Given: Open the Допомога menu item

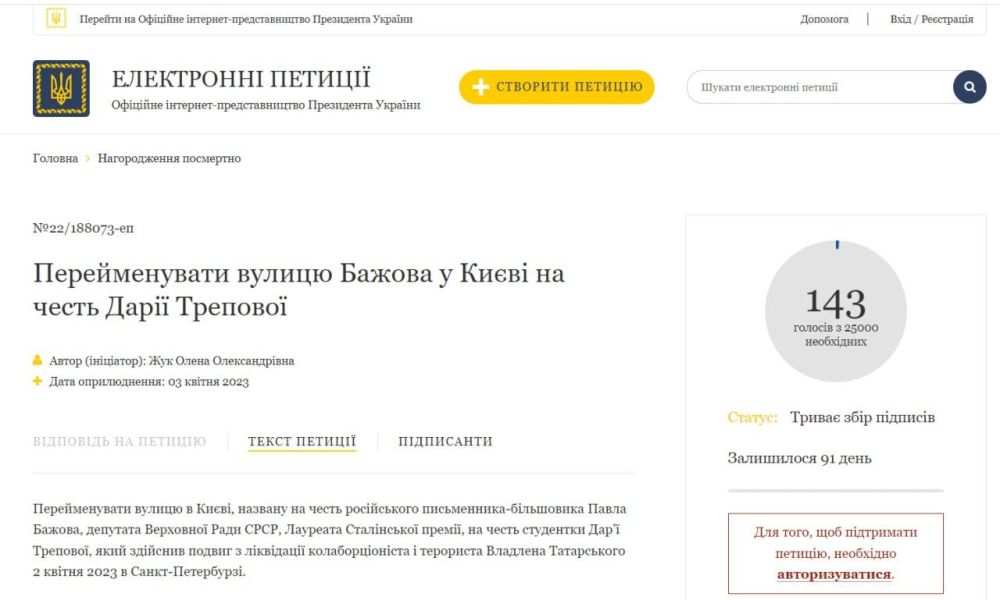Looking at the screenshot, I should pos(823,19).
